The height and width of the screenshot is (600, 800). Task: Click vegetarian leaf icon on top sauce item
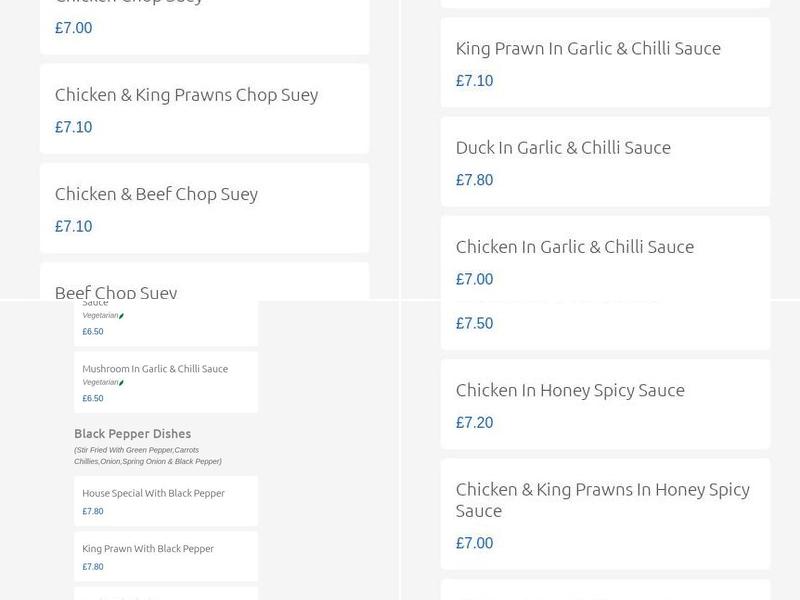[122, 316]
